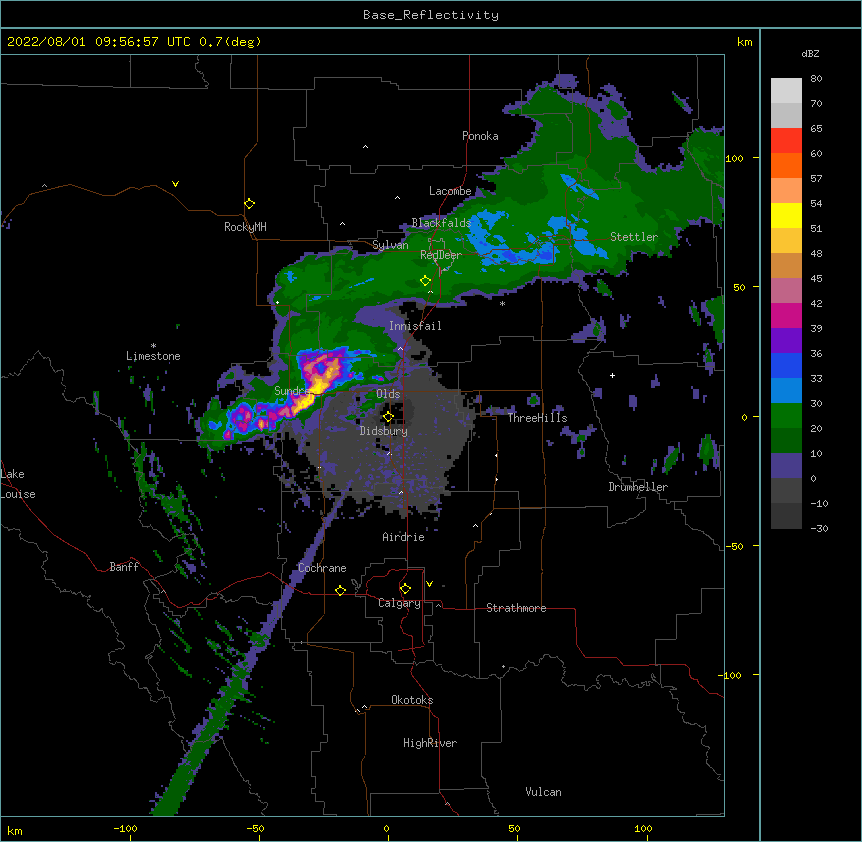Click the Okotoks city label
This screenshot has height=842, width=862.
coord(412,700)
